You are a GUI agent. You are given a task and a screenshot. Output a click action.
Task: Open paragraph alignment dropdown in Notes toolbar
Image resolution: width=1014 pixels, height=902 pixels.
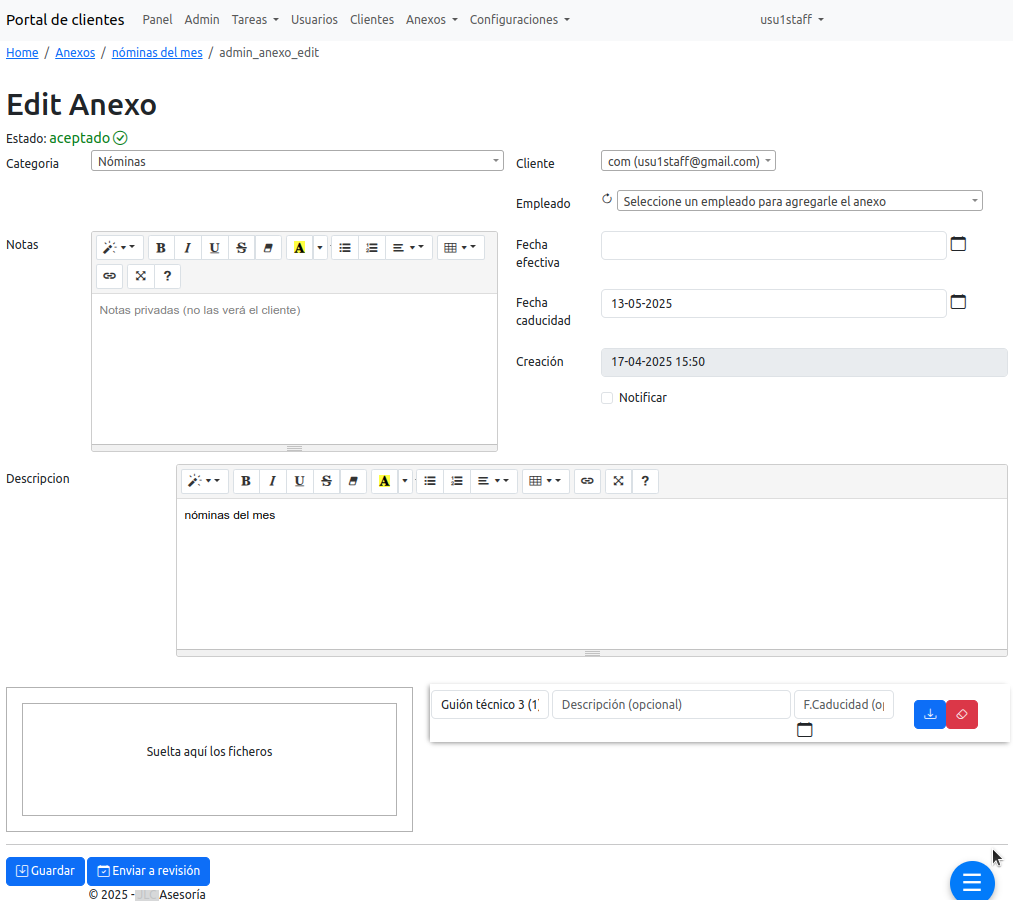[408, 248]
